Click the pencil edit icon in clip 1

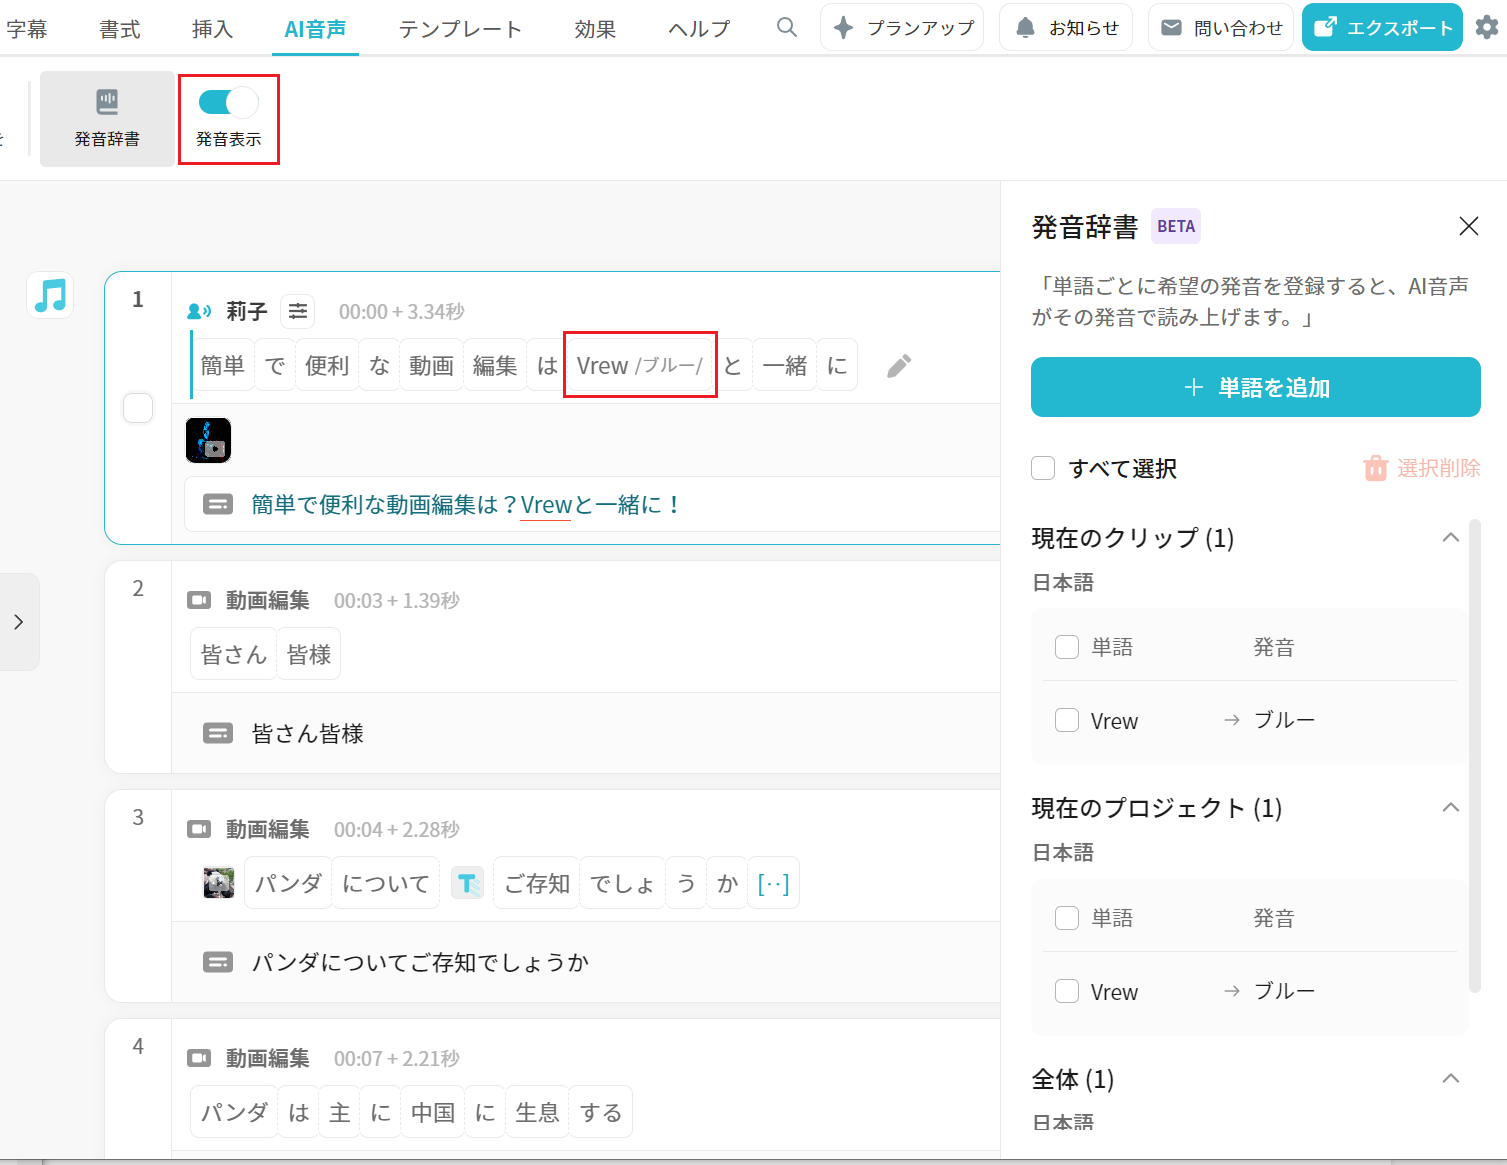pyautogui.click(x=899, y=366)
